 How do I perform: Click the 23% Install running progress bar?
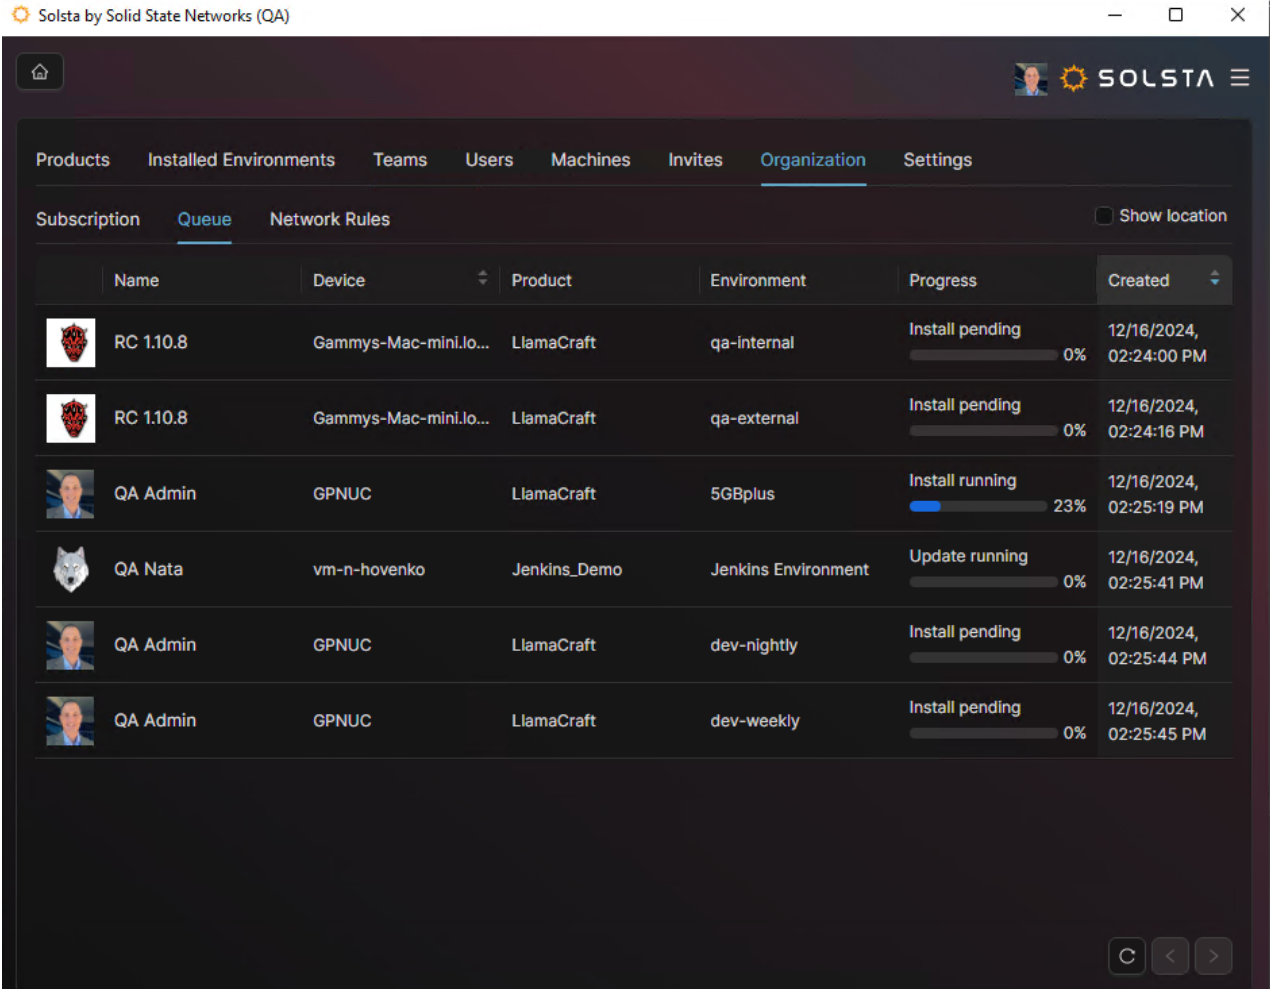tap(978, 506)
